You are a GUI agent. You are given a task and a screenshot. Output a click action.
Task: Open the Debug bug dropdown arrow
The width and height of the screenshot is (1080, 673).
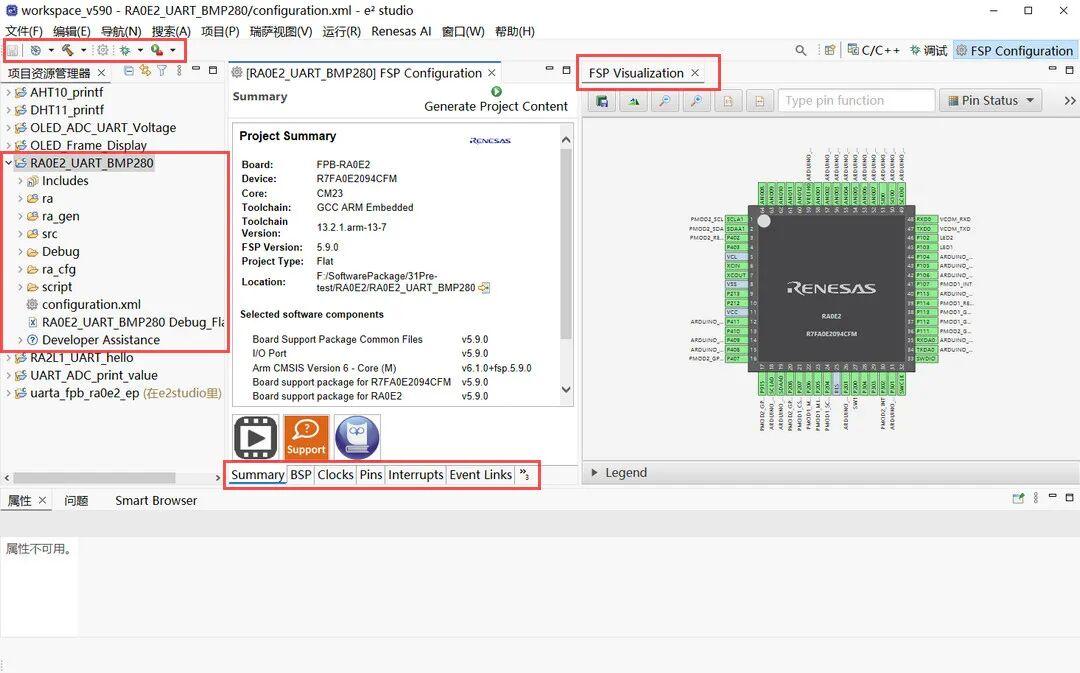[x=140, y=50]
